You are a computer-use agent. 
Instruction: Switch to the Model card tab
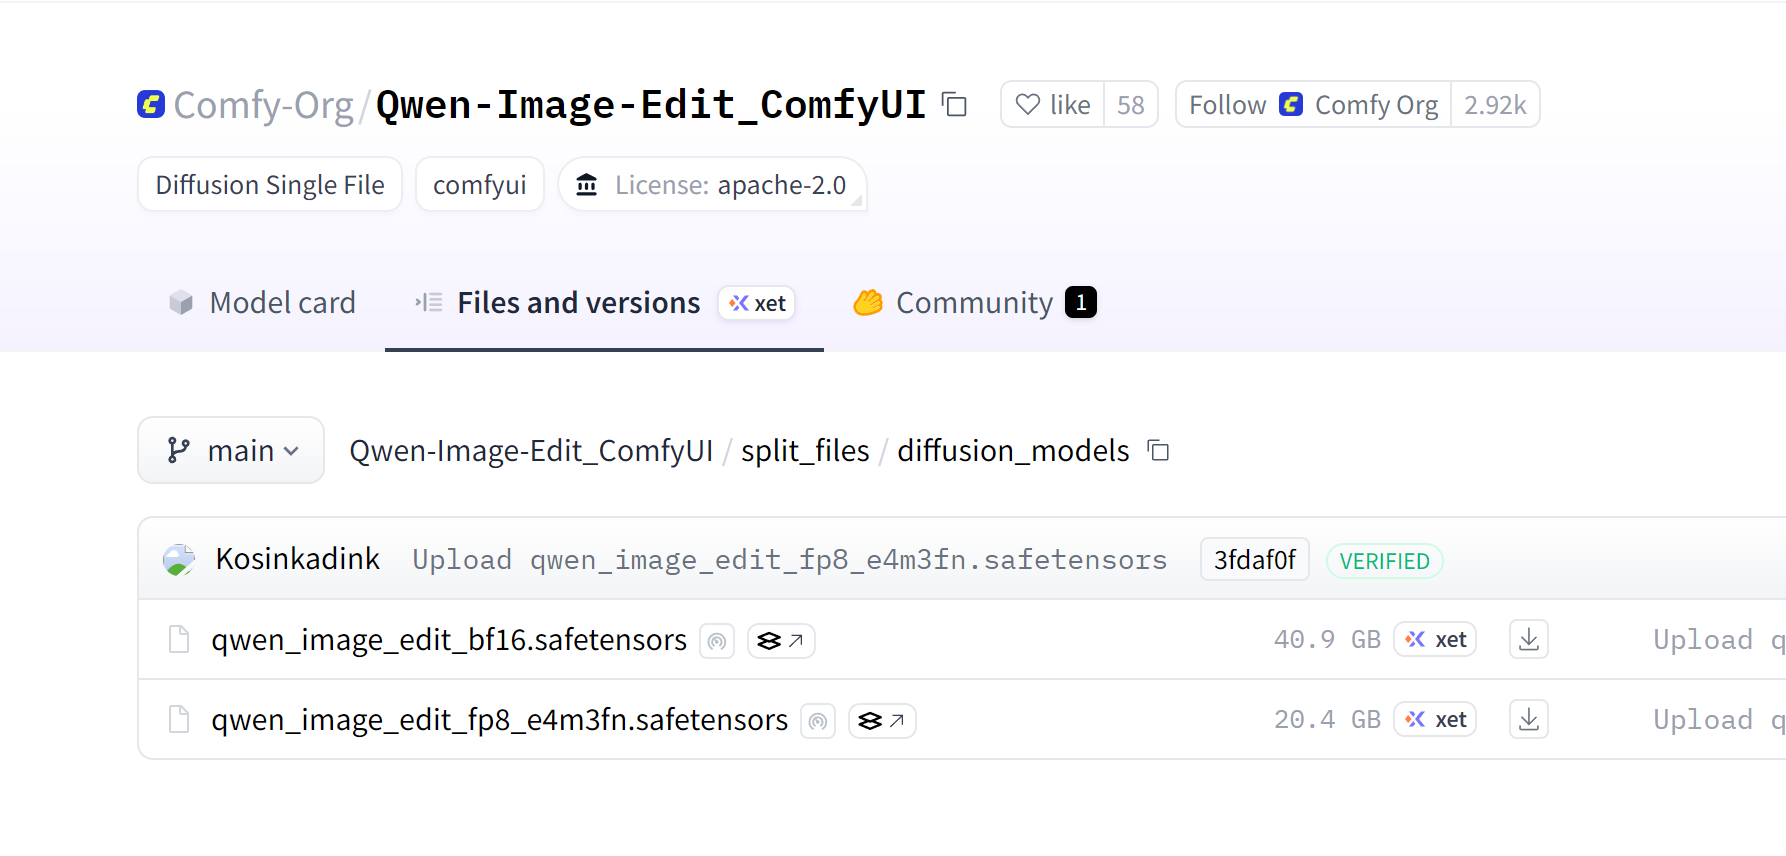[x=263, y=302]
